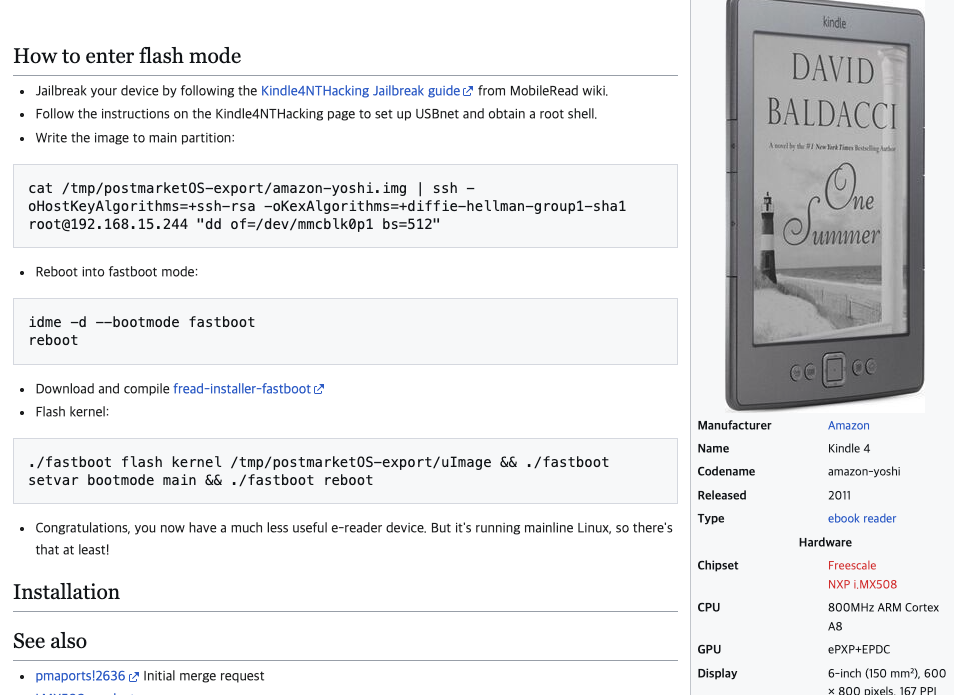Click the Initial merge request text

[204, 676]
